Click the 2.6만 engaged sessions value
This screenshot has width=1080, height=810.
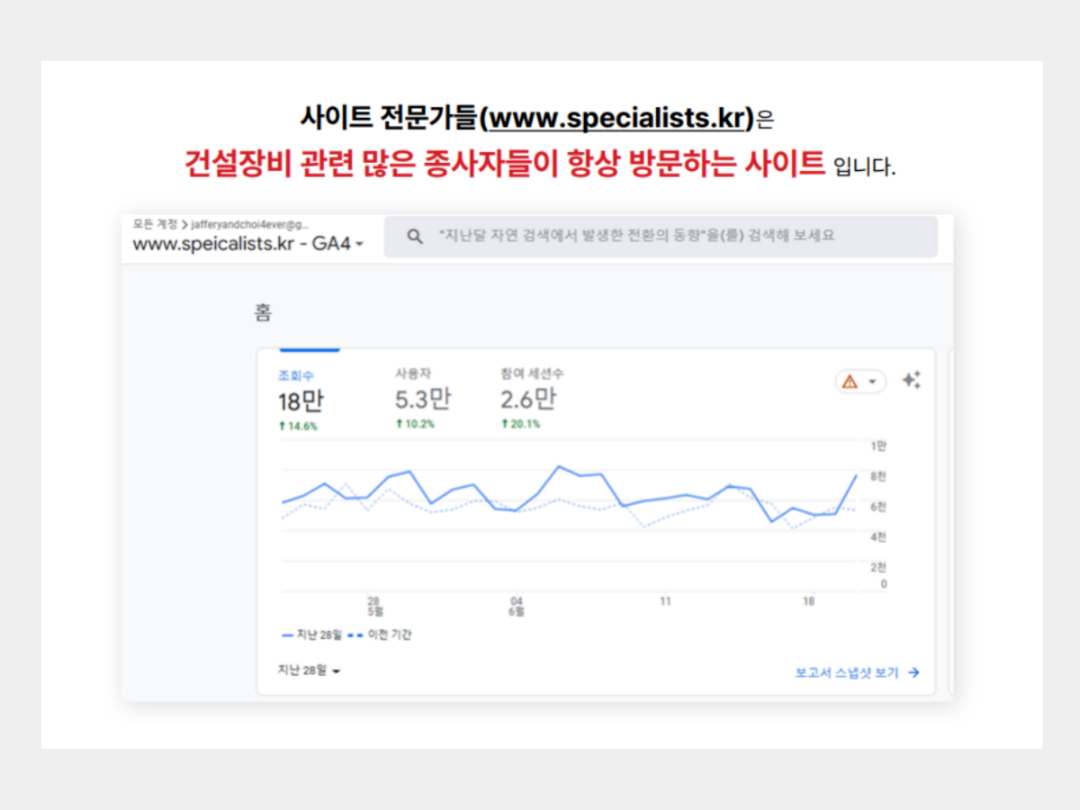(x=528, y=399)
